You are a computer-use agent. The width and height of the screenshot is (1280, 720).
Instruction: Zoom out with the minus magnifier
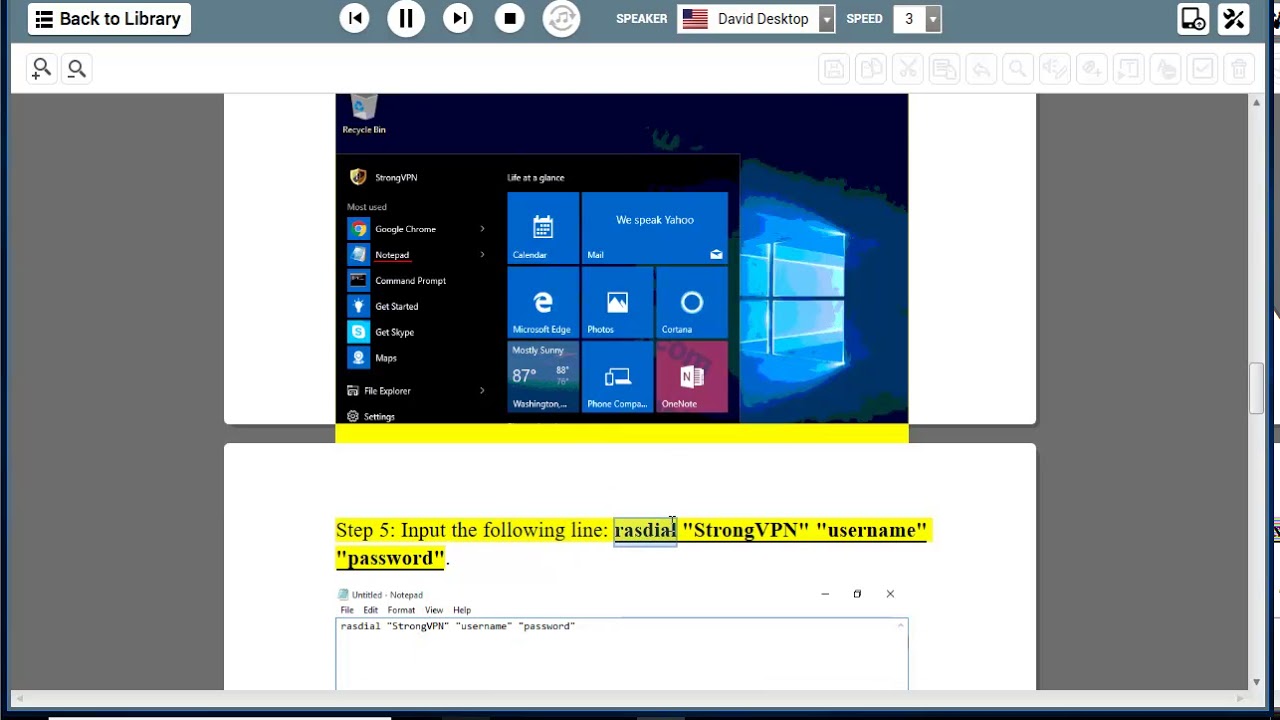76,69
